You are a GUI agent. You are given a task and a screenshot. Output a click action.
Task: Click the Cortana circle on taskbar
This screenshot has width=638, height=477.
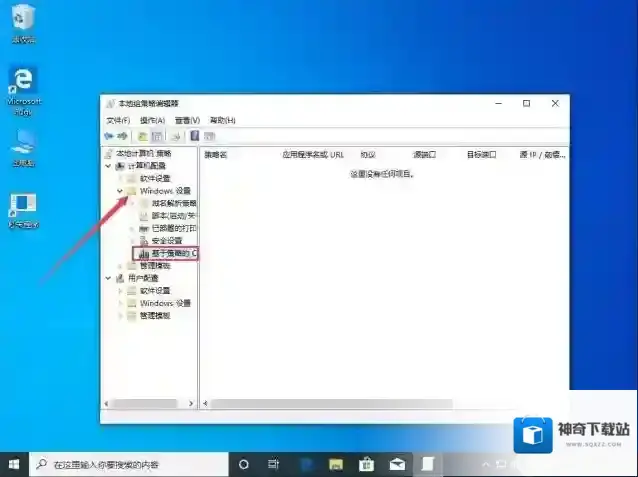[243, 465]
